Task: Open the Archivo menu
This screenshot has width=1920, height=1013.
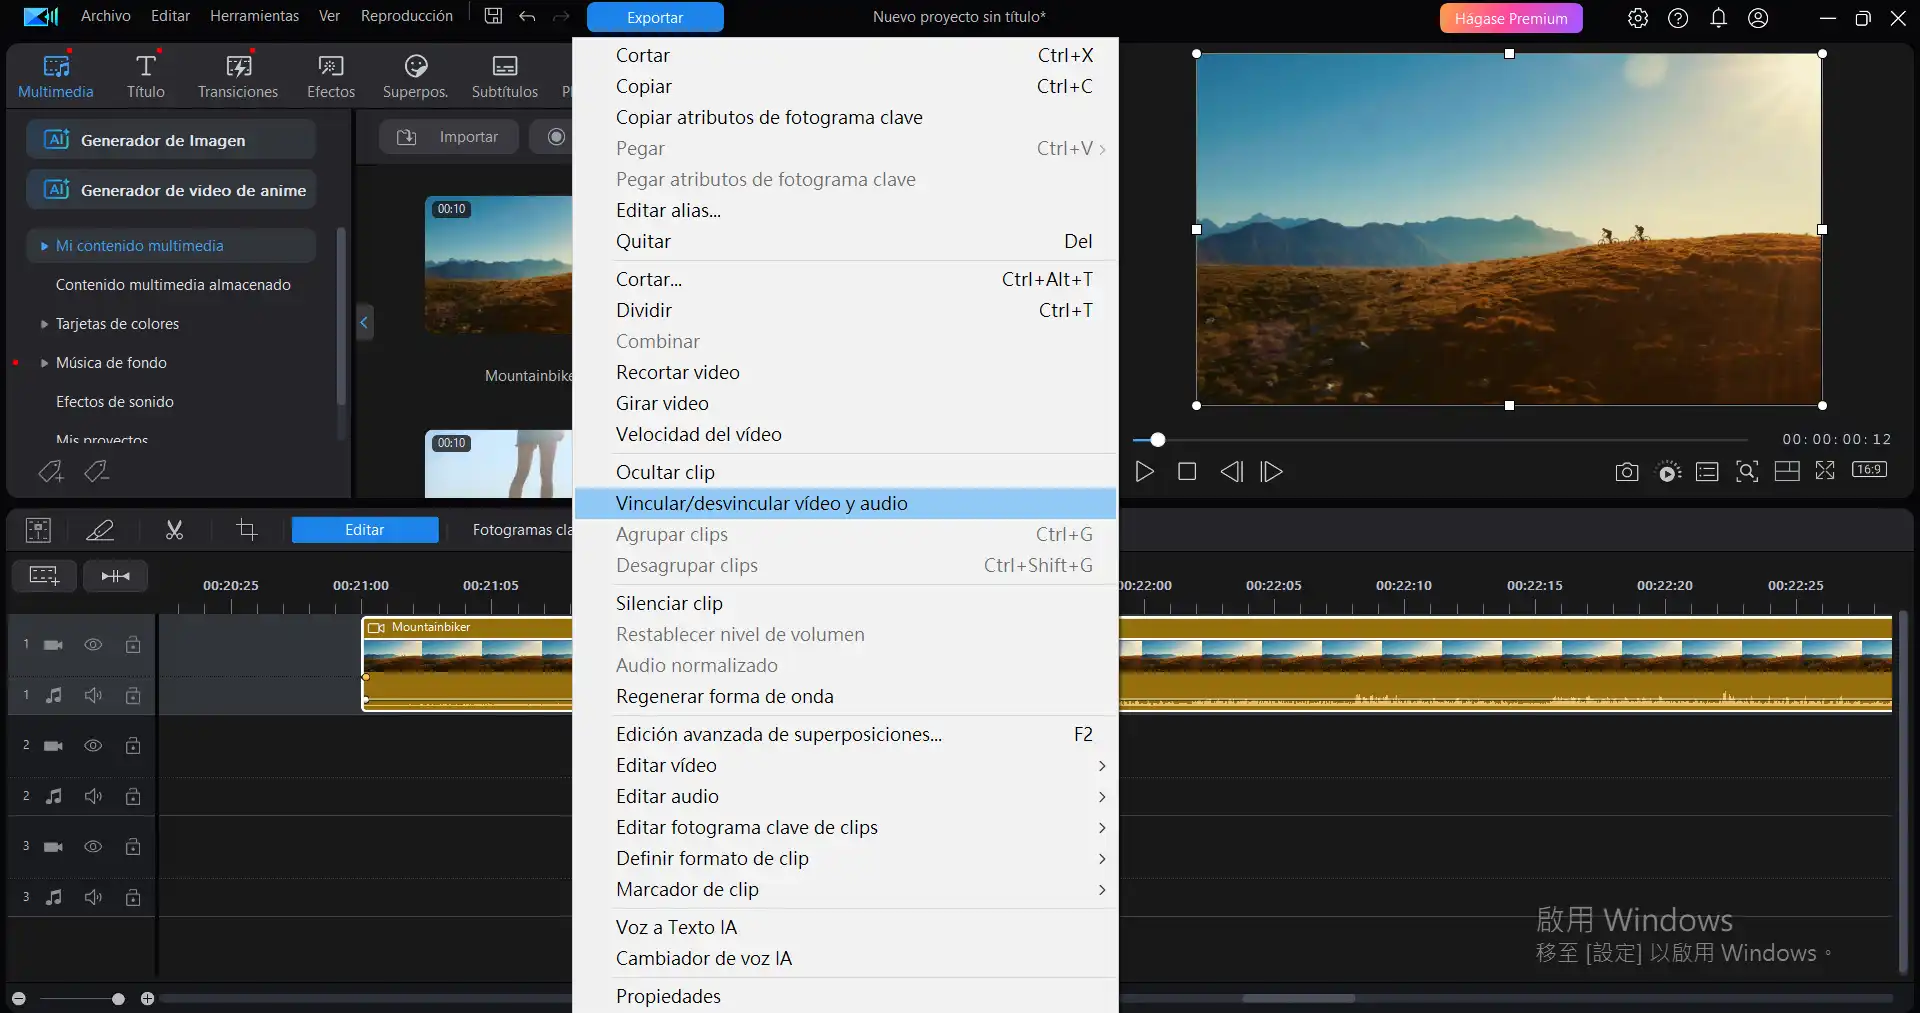Action: point(106,16)
